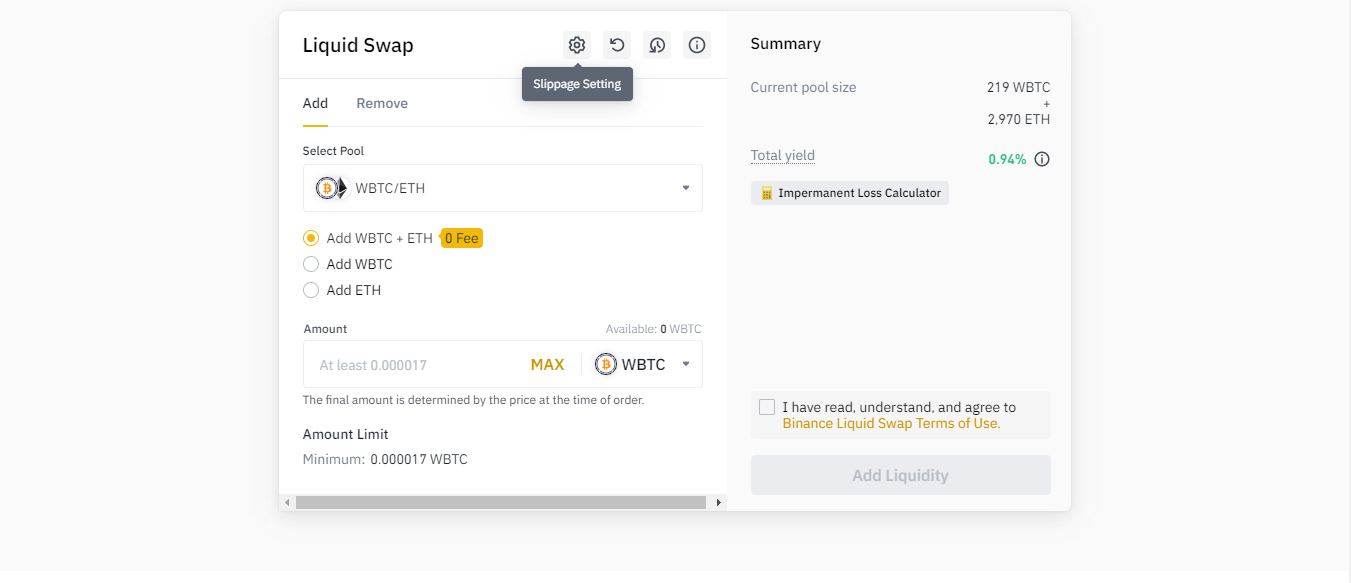This screenshot has width=1351, height=583.
Task: Open Binance Liquid Swap Terms of Use link
Action: (891, 423)
